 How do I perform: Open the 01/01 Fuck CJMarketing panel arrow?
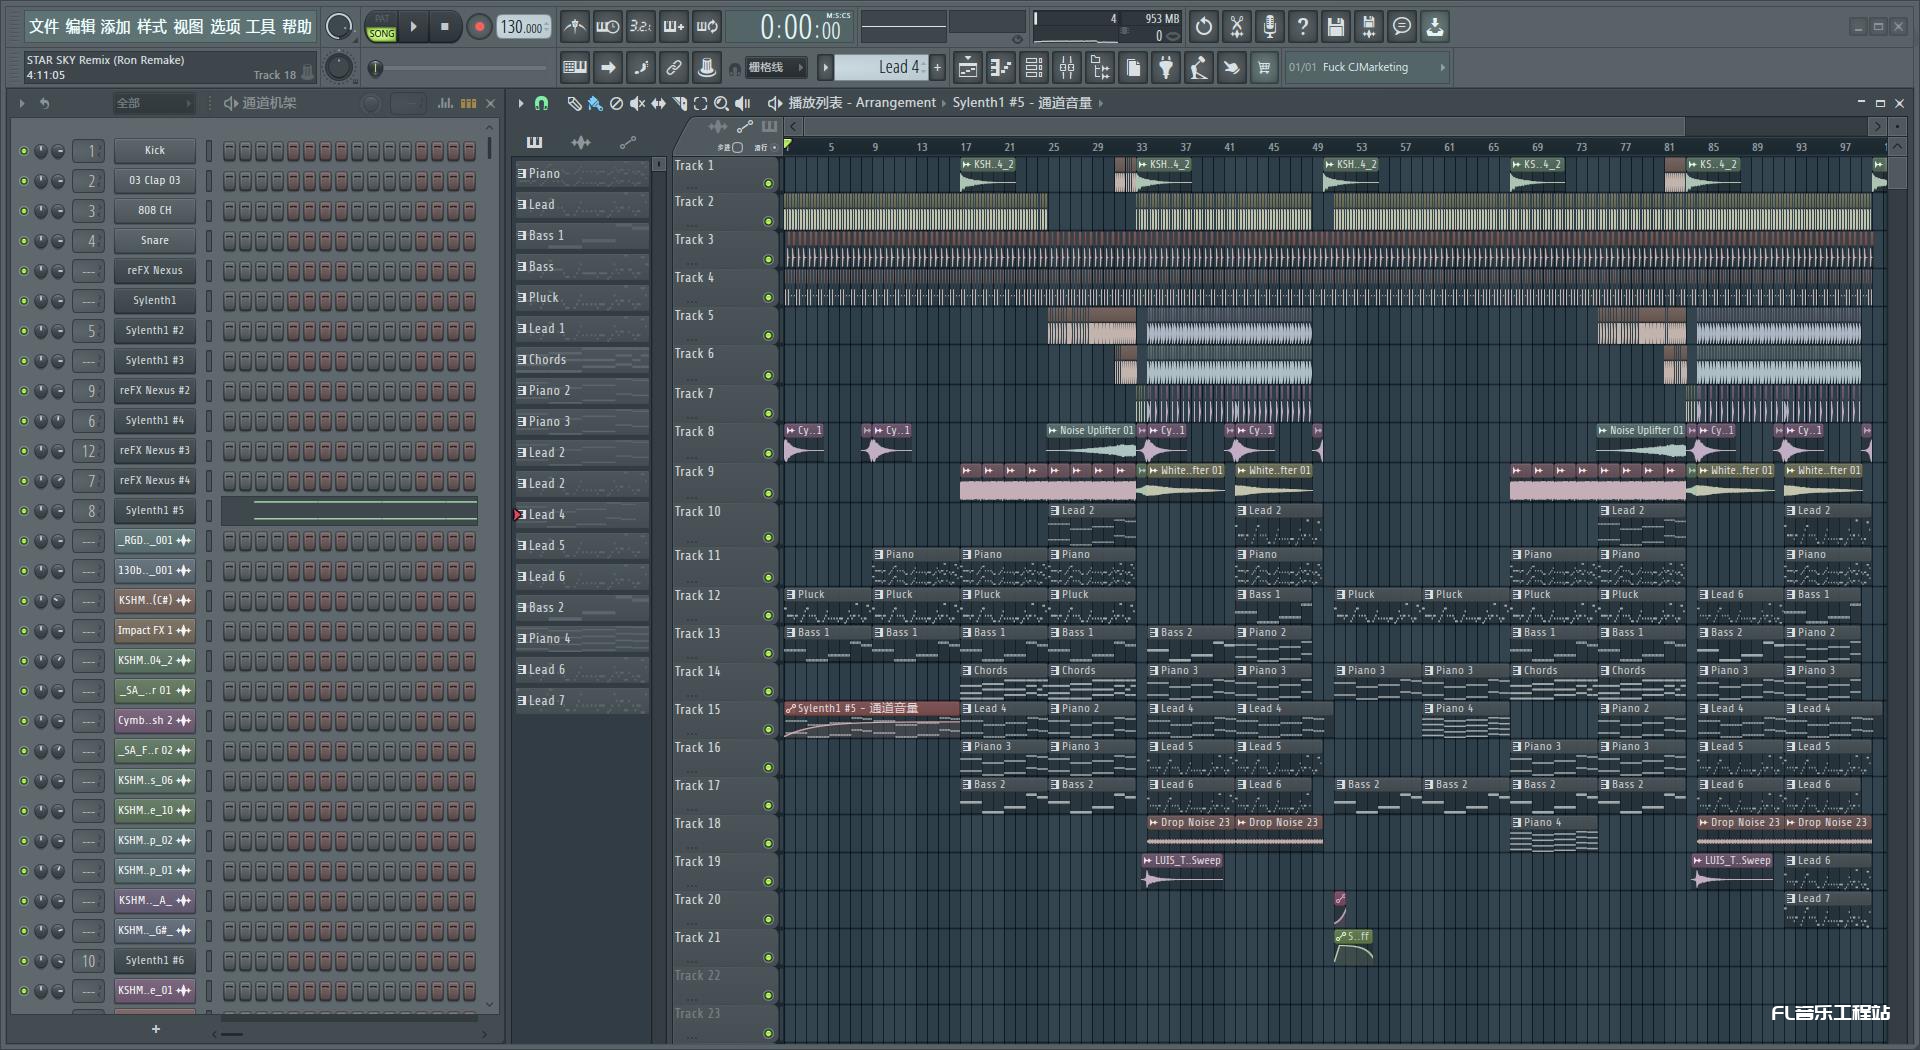point(1442,67)
